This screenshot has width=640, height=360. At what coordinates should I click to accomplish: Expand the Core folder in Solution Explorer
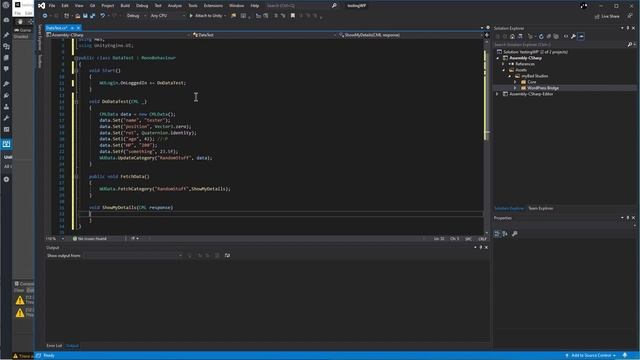point(515,82)
